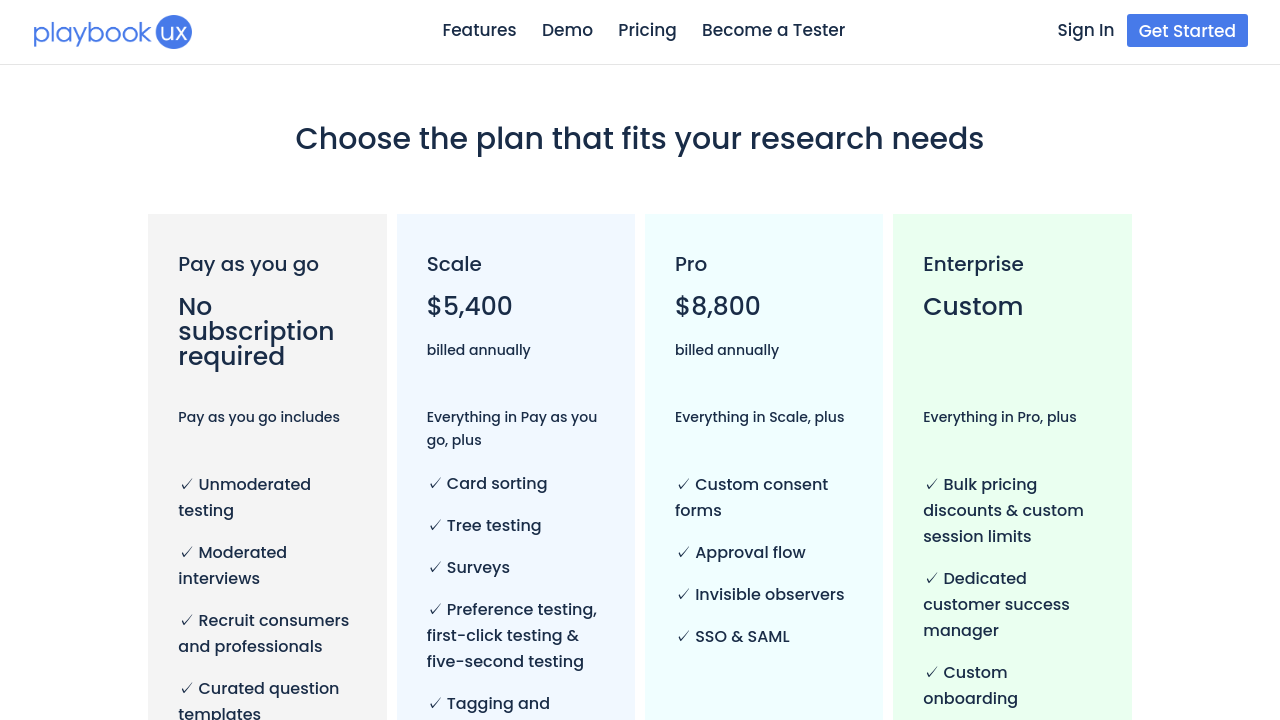Click checkmark next to Card sorting
1280x720 pixels.
pos(435,484)
